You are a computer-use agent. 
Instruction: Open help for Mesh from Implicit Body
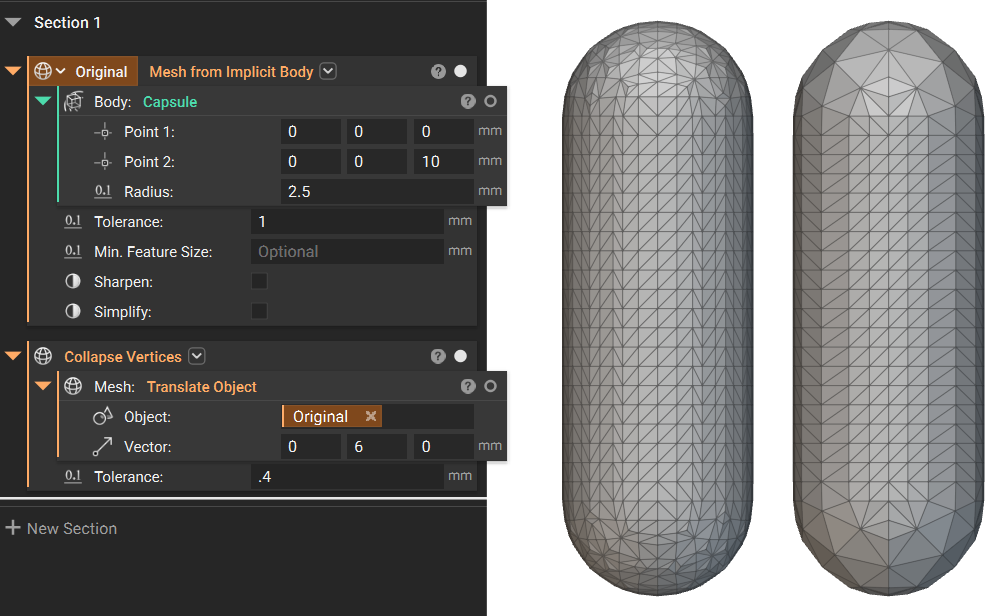tap(438, 71)
